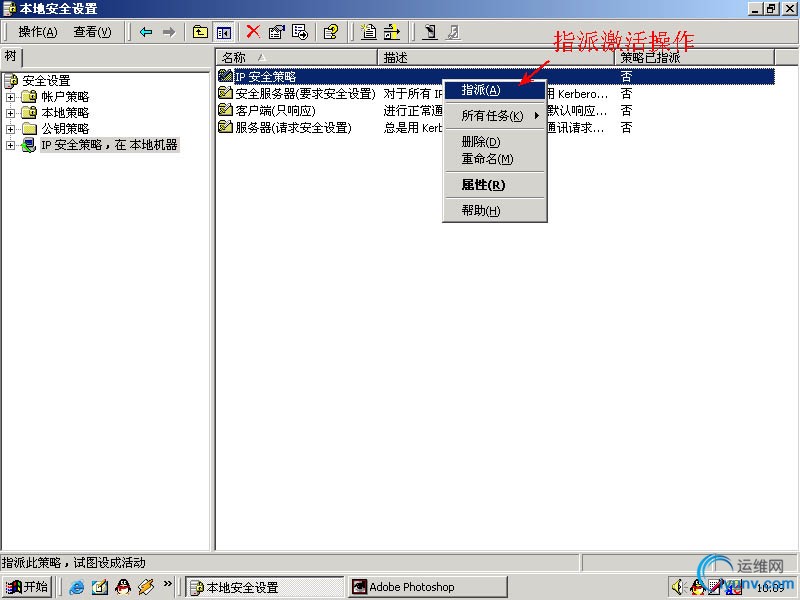Viewport: 800px width, 600px height.
Task: Click the red X delete toolbar icon
Action: pos(253,32)
